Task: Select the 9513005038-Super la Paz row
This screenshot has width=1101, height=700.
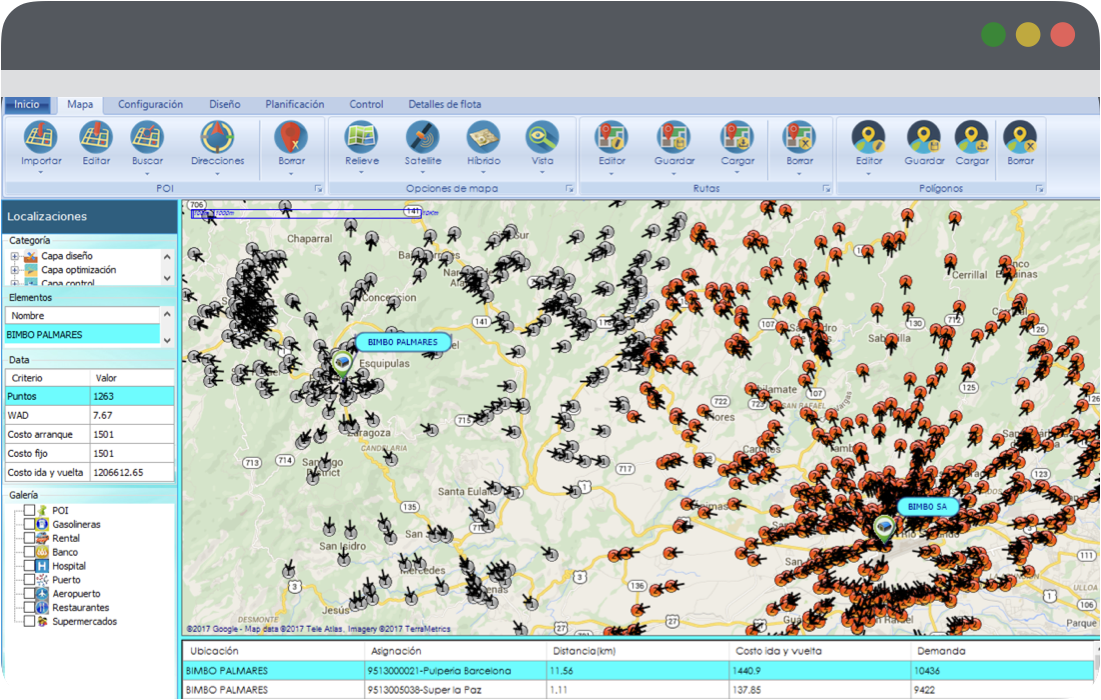Action: pos(638,690)
